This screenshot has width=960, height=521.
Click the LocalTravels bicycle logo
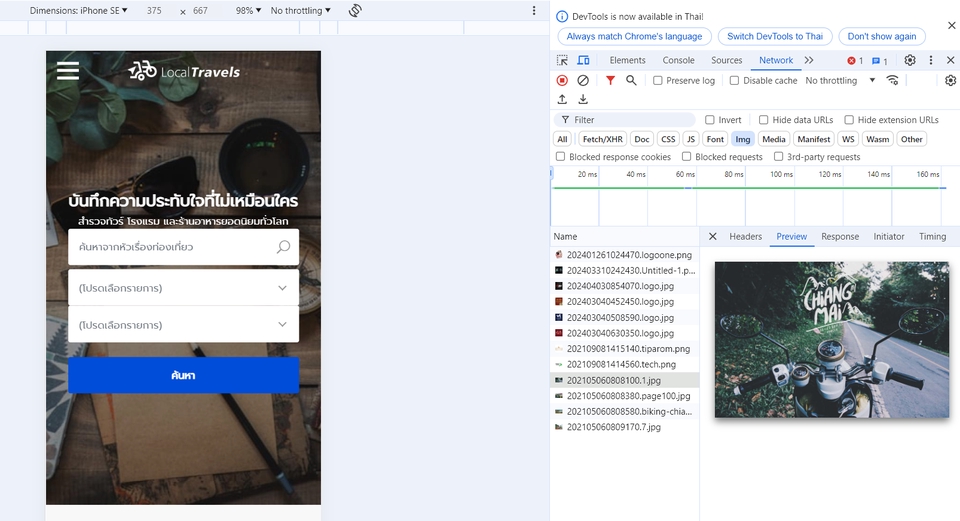(x=184, y=71)
